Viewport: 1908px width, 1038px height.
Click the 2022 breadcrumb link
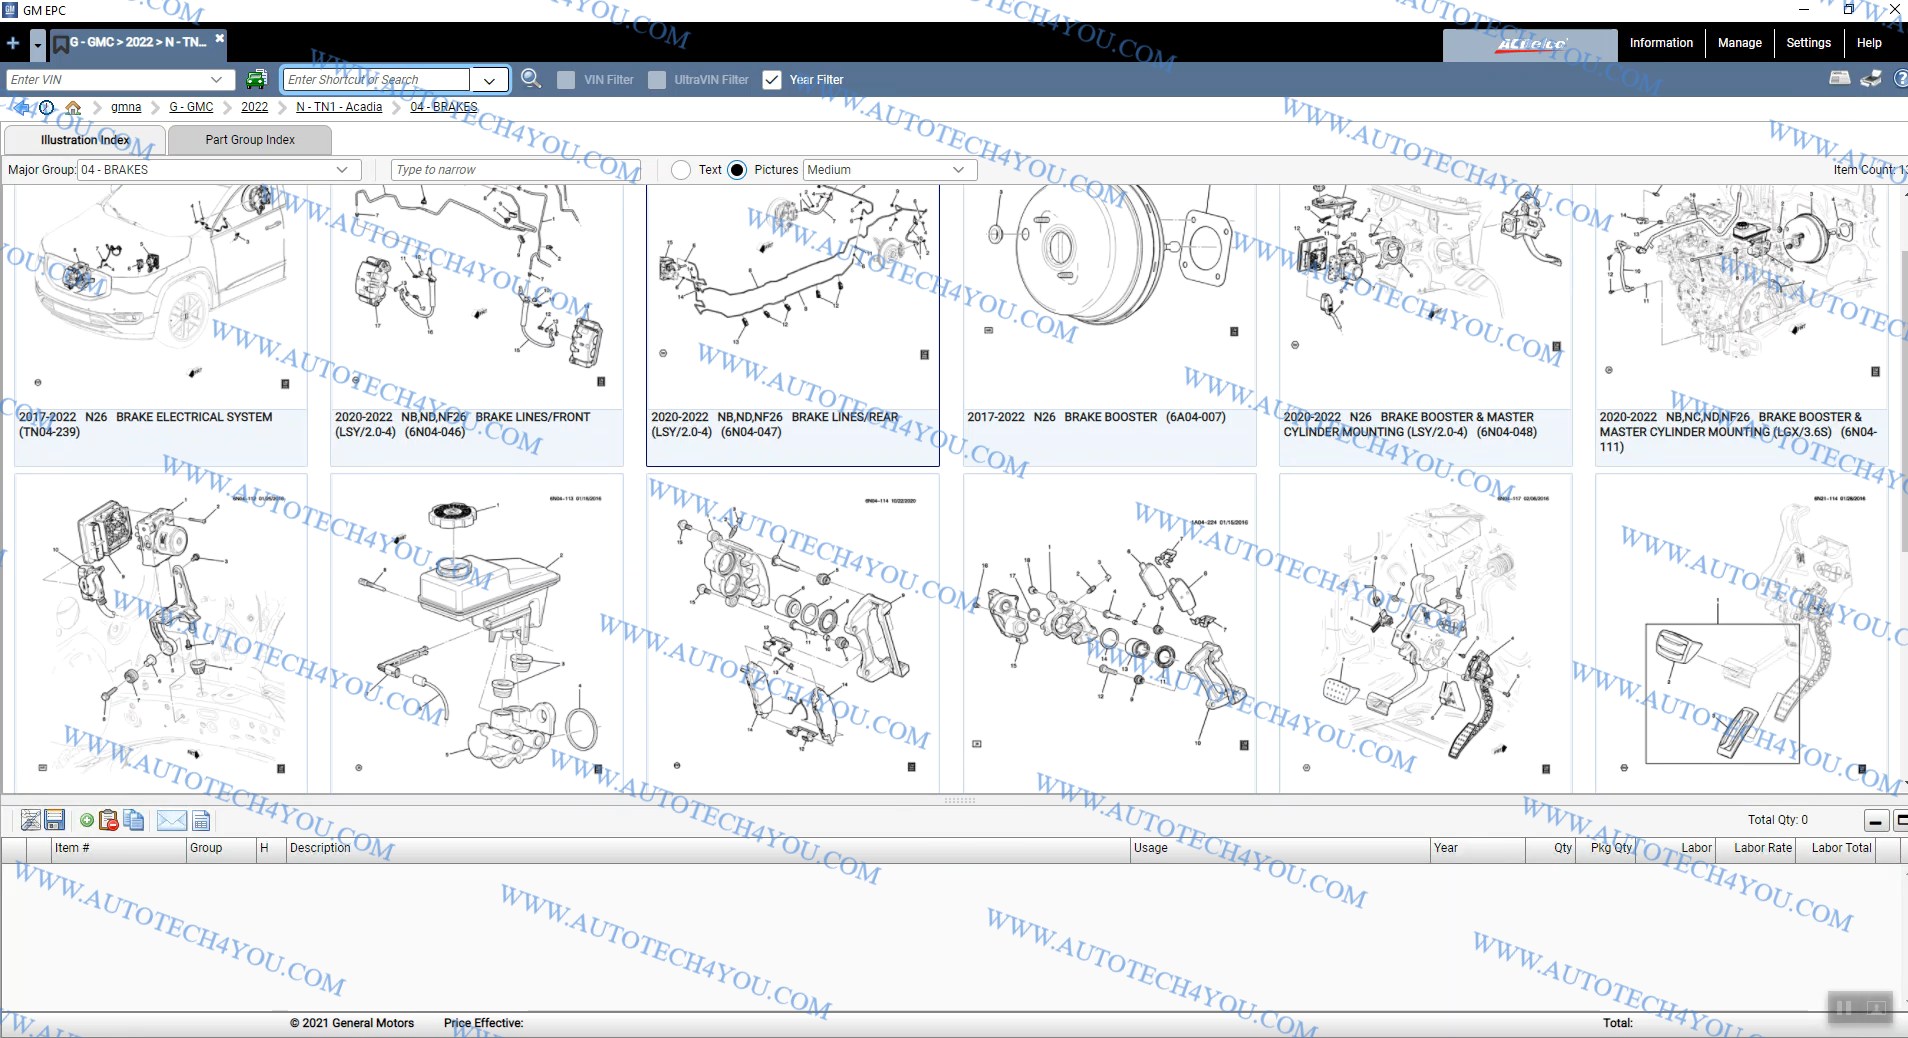pyautogui.click(x=254, y=107)
